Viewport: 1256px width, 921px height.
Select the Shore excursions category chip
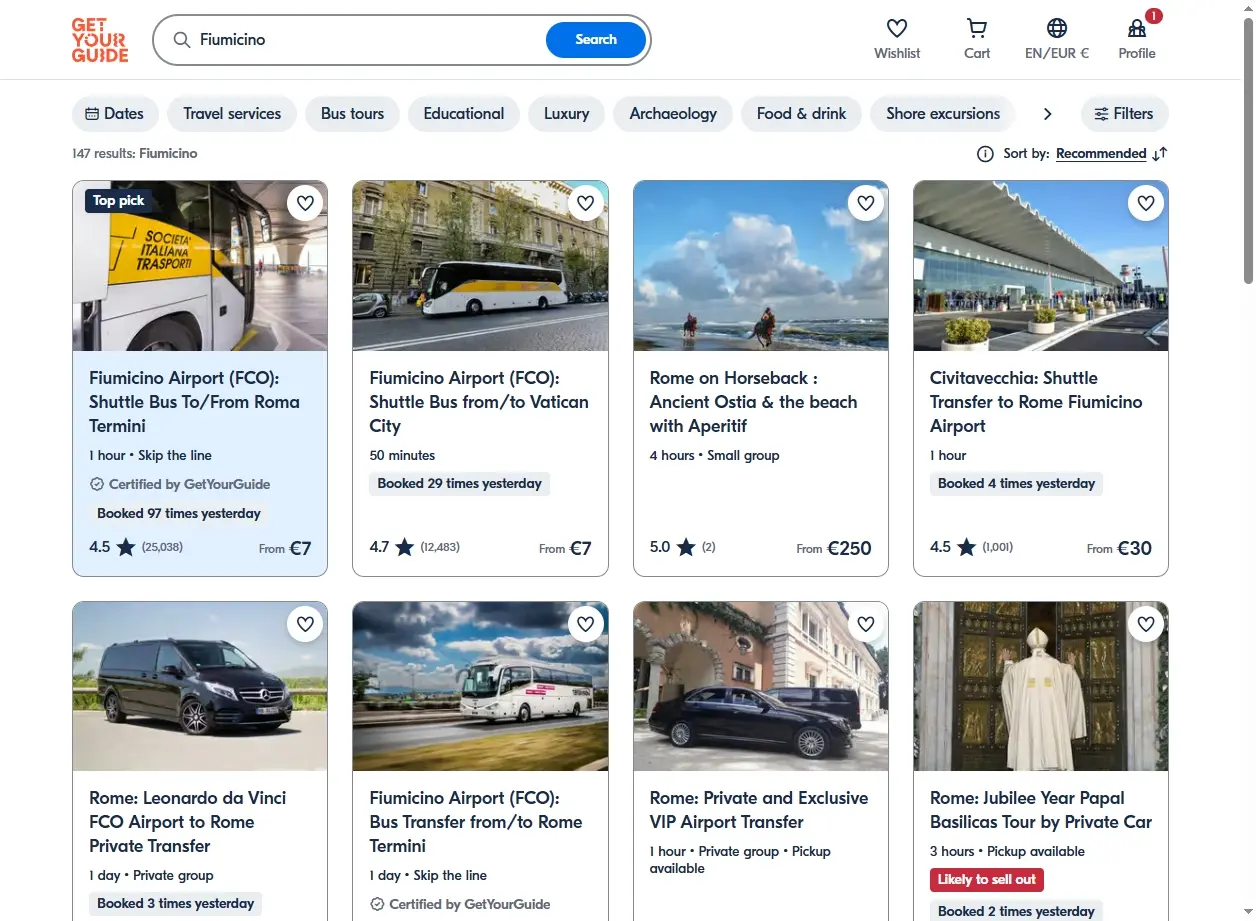(943, 114)
